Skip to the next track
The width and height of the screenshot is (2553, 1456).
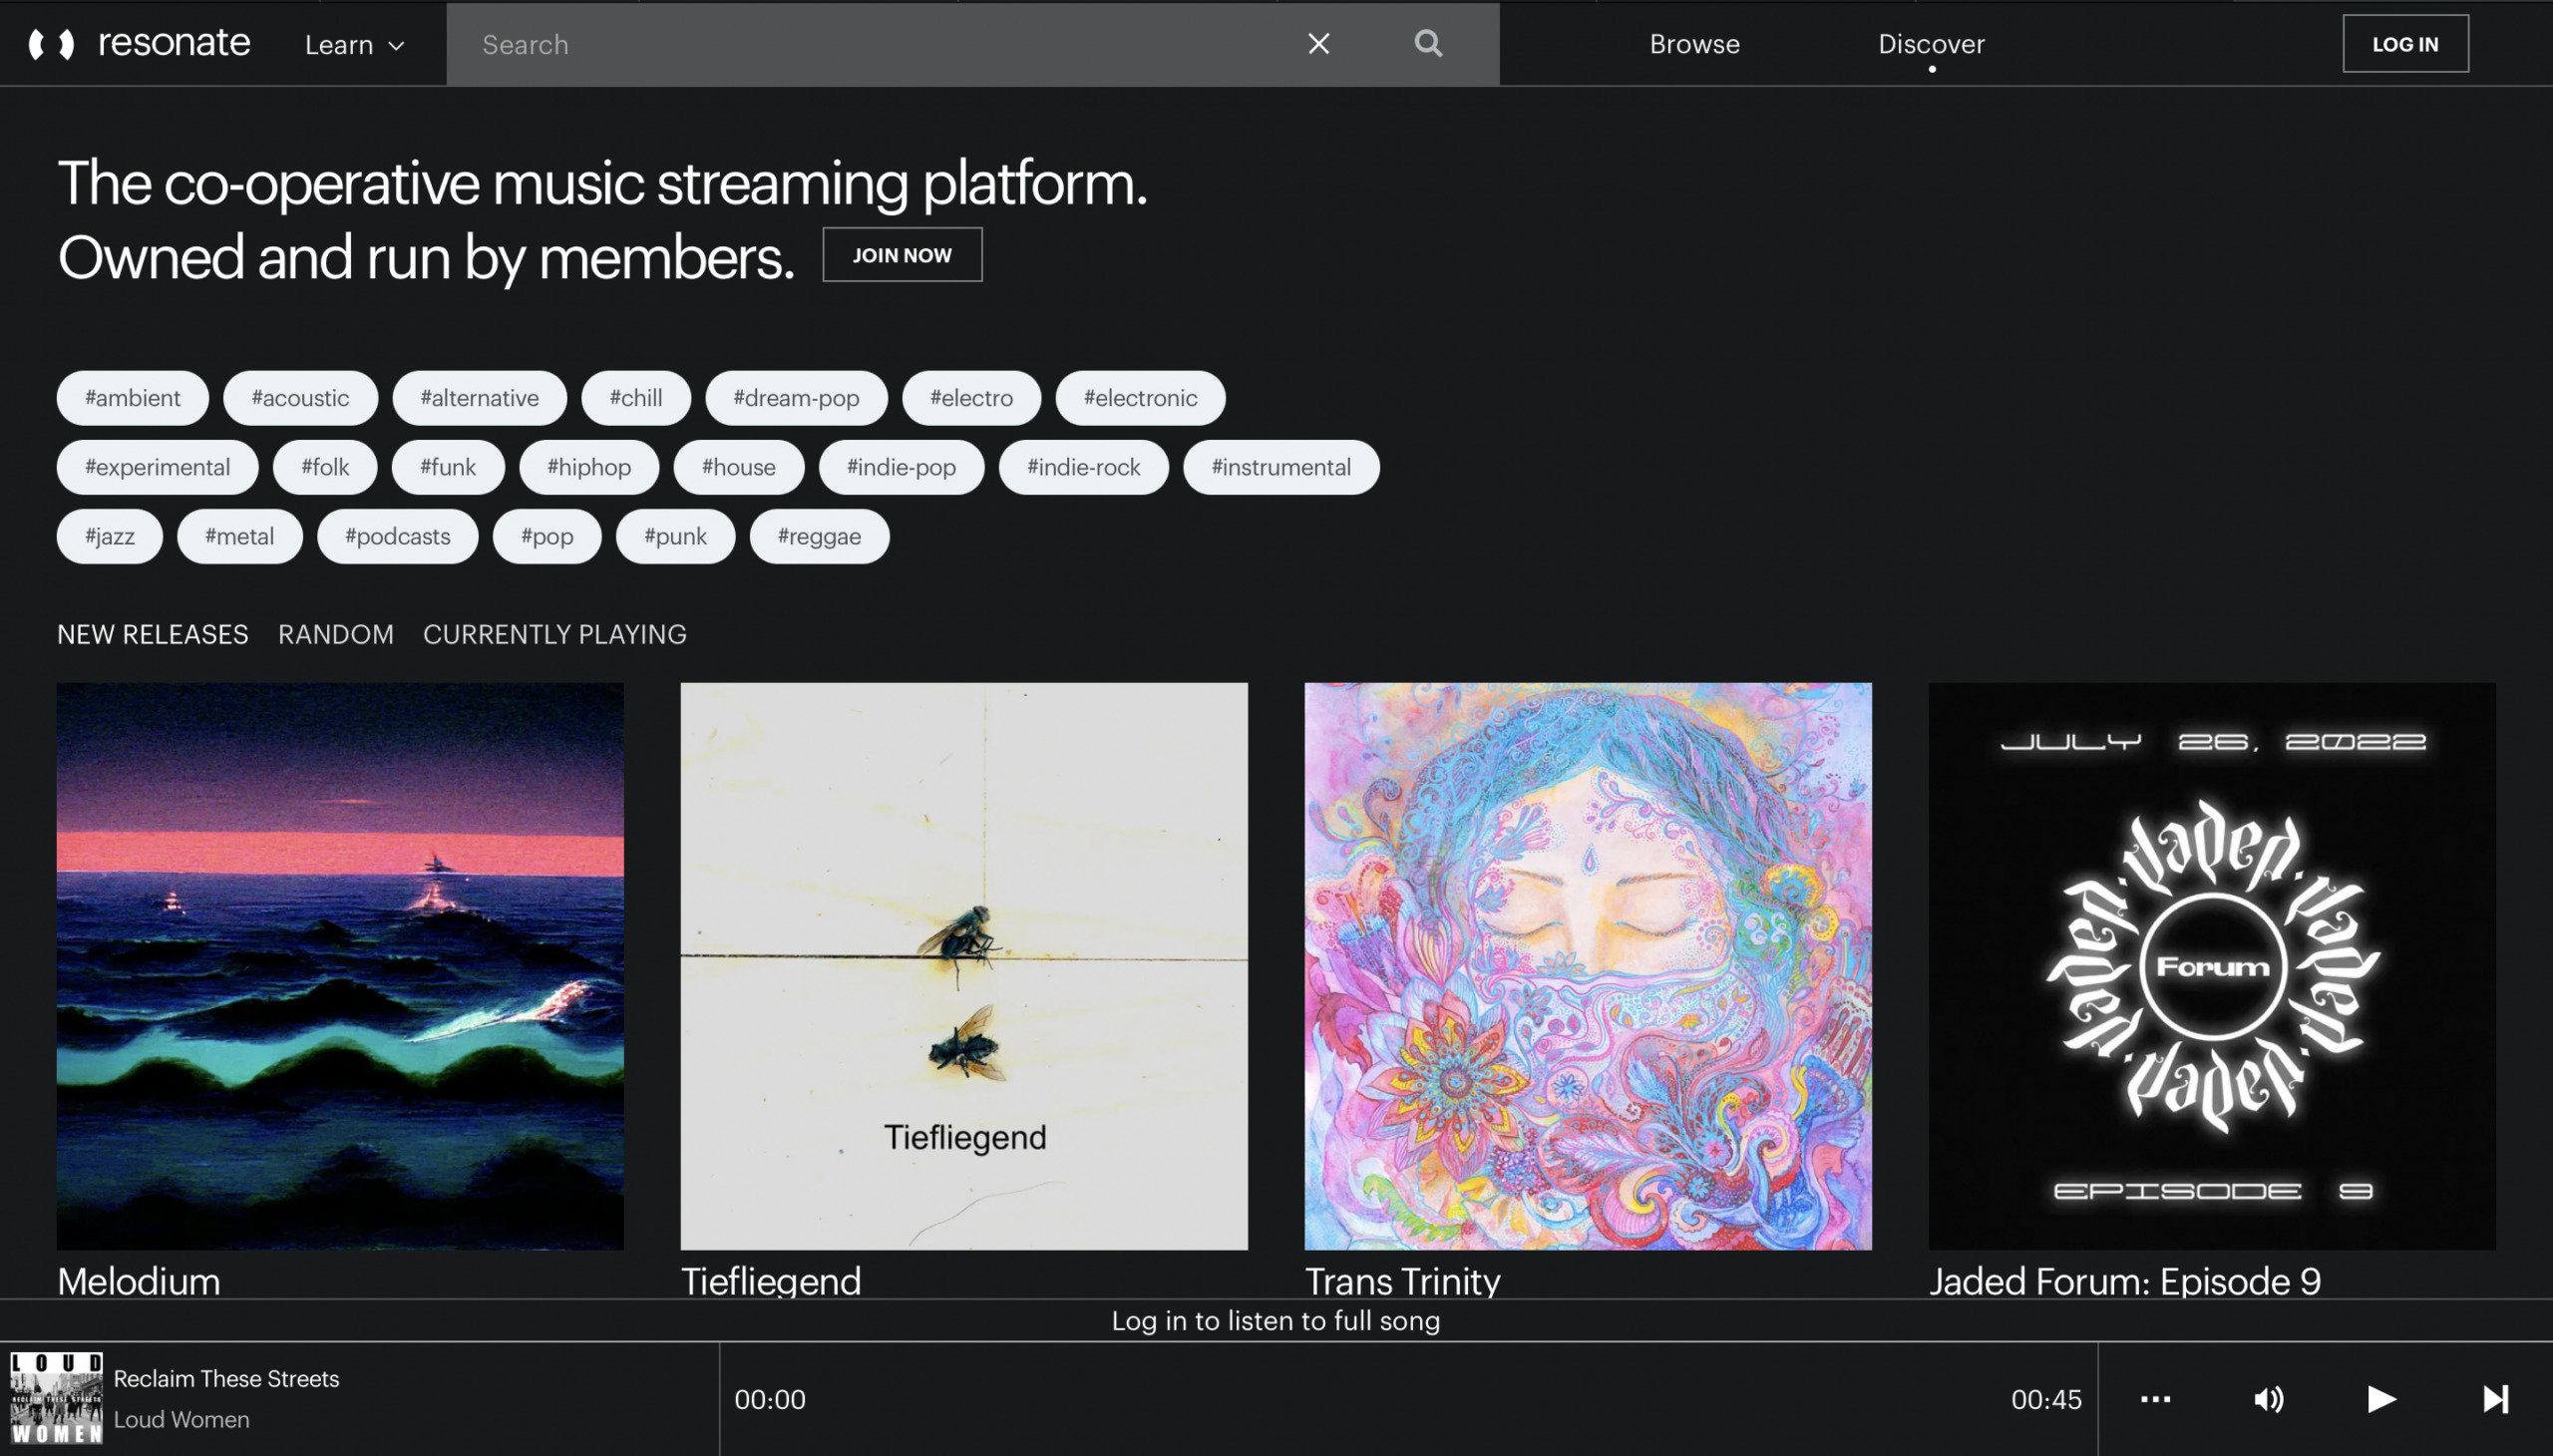tap(2496, 1399)
